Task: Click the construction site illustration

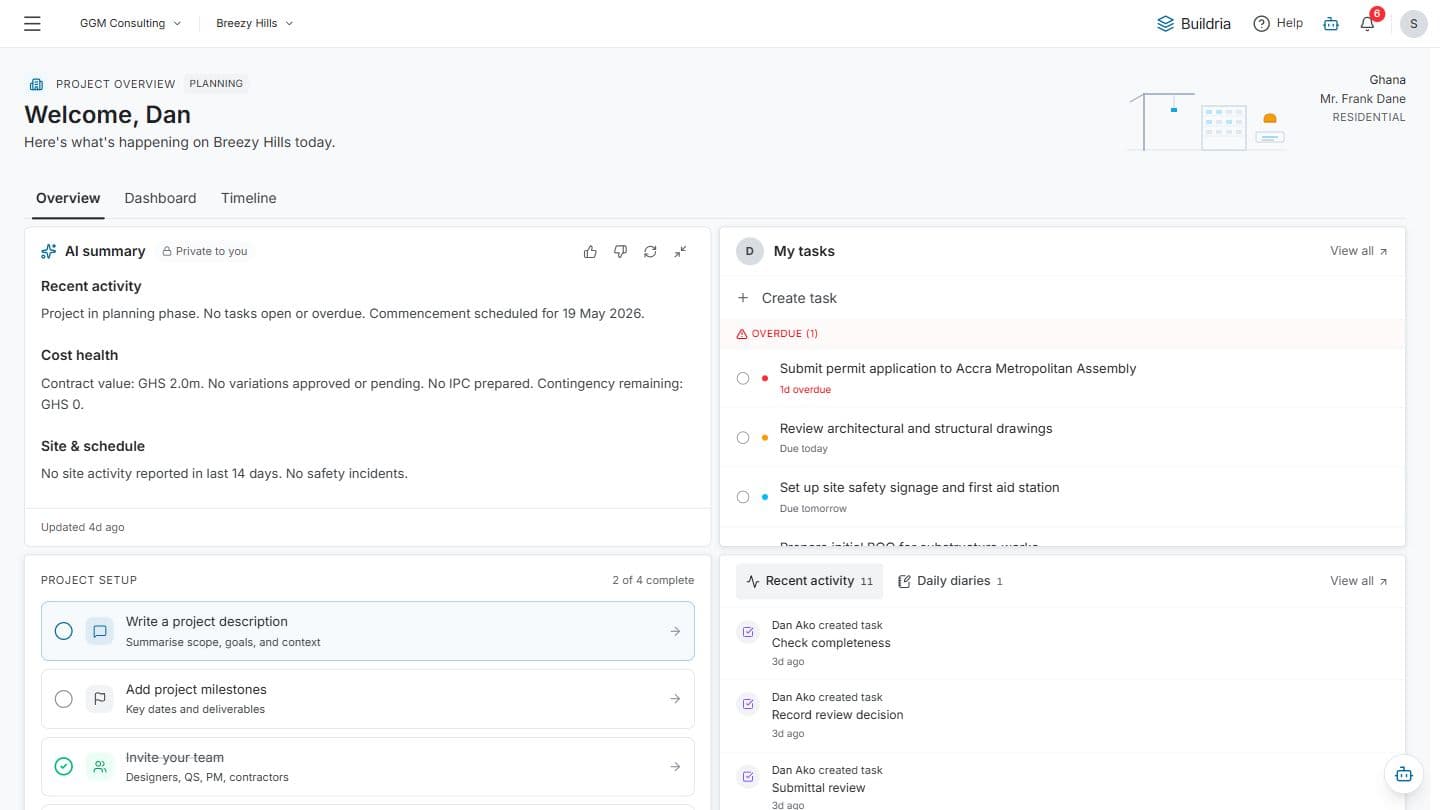Action: click(x=1208, y=121)
